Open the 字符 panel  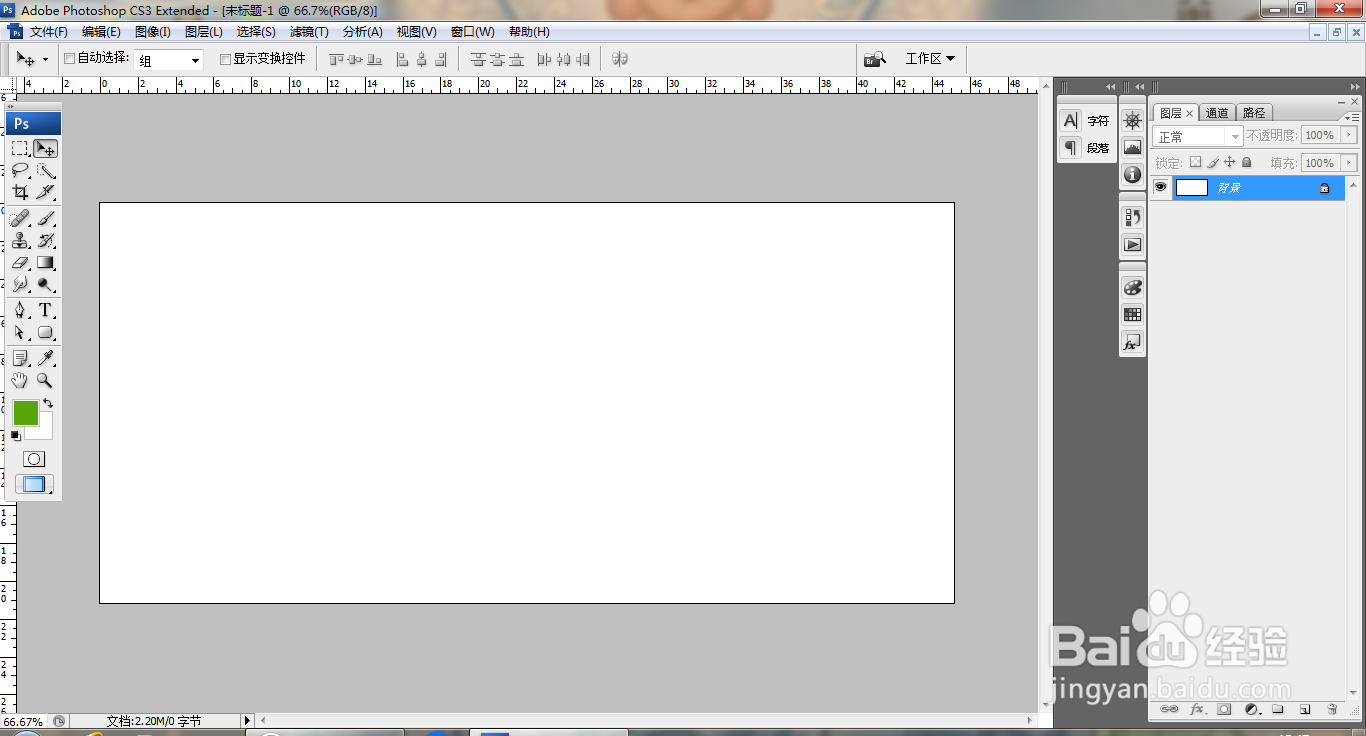[x=1086, y=121]
